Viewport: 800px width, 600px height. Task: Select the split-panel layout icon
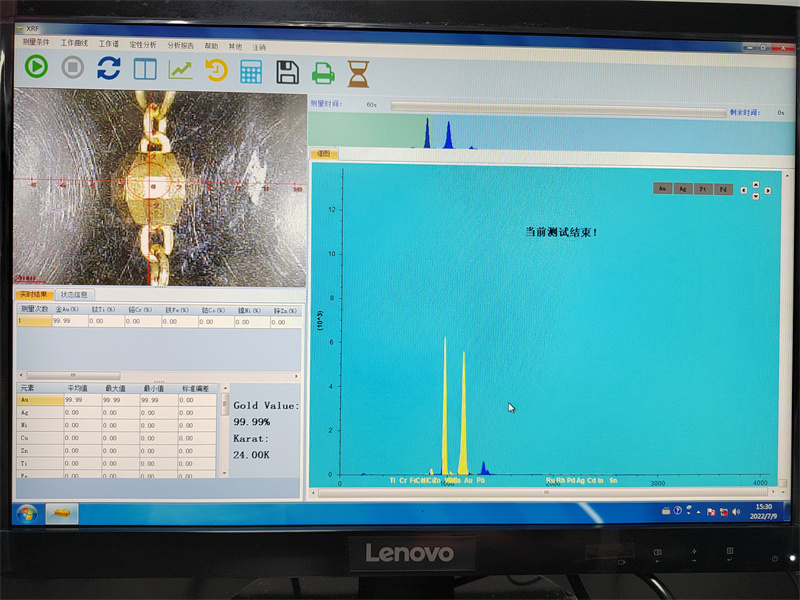(145, 69)
